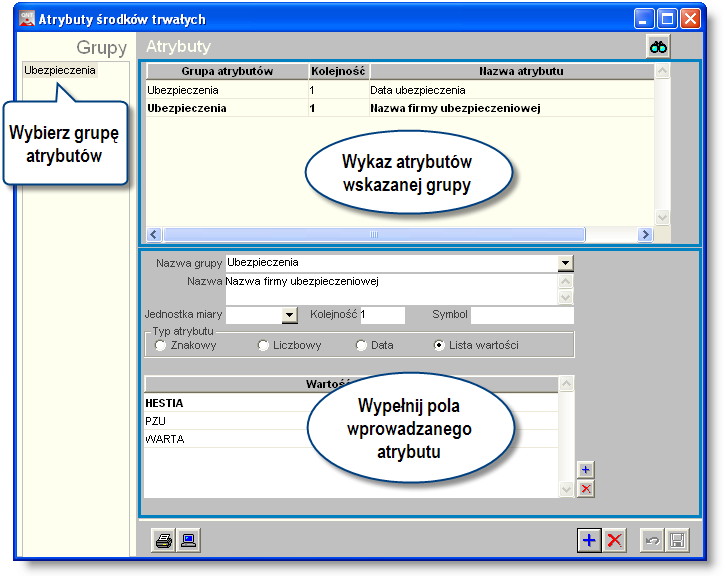Viewport: 726px width, 576px height.
Task: Click the Nazwa text field
Action: [x=392, y=289]
